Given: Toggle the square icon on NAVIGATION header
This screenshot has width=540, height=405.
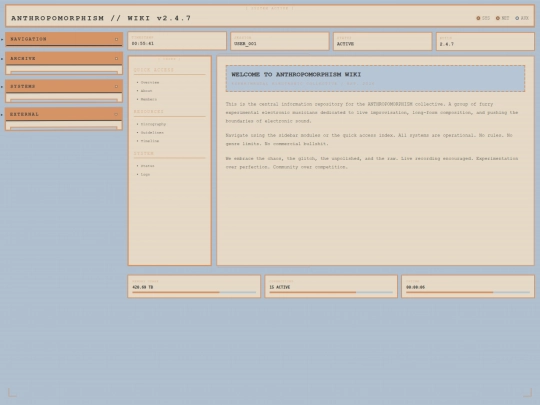Looking at the screenshot, I should pyautogui.click(x=116, y=39).
